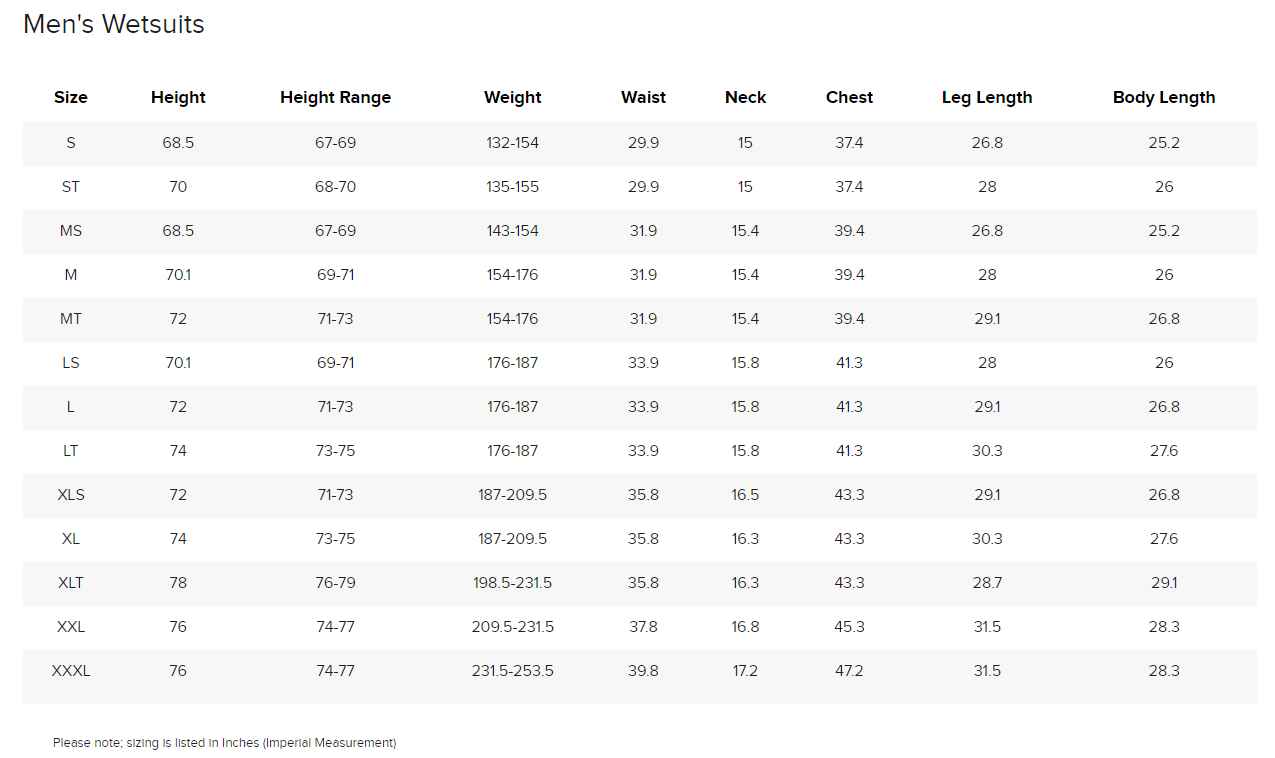Select weight cell 231.5-253.5
The image size is (1275, 758).
[x=513, y=671]
